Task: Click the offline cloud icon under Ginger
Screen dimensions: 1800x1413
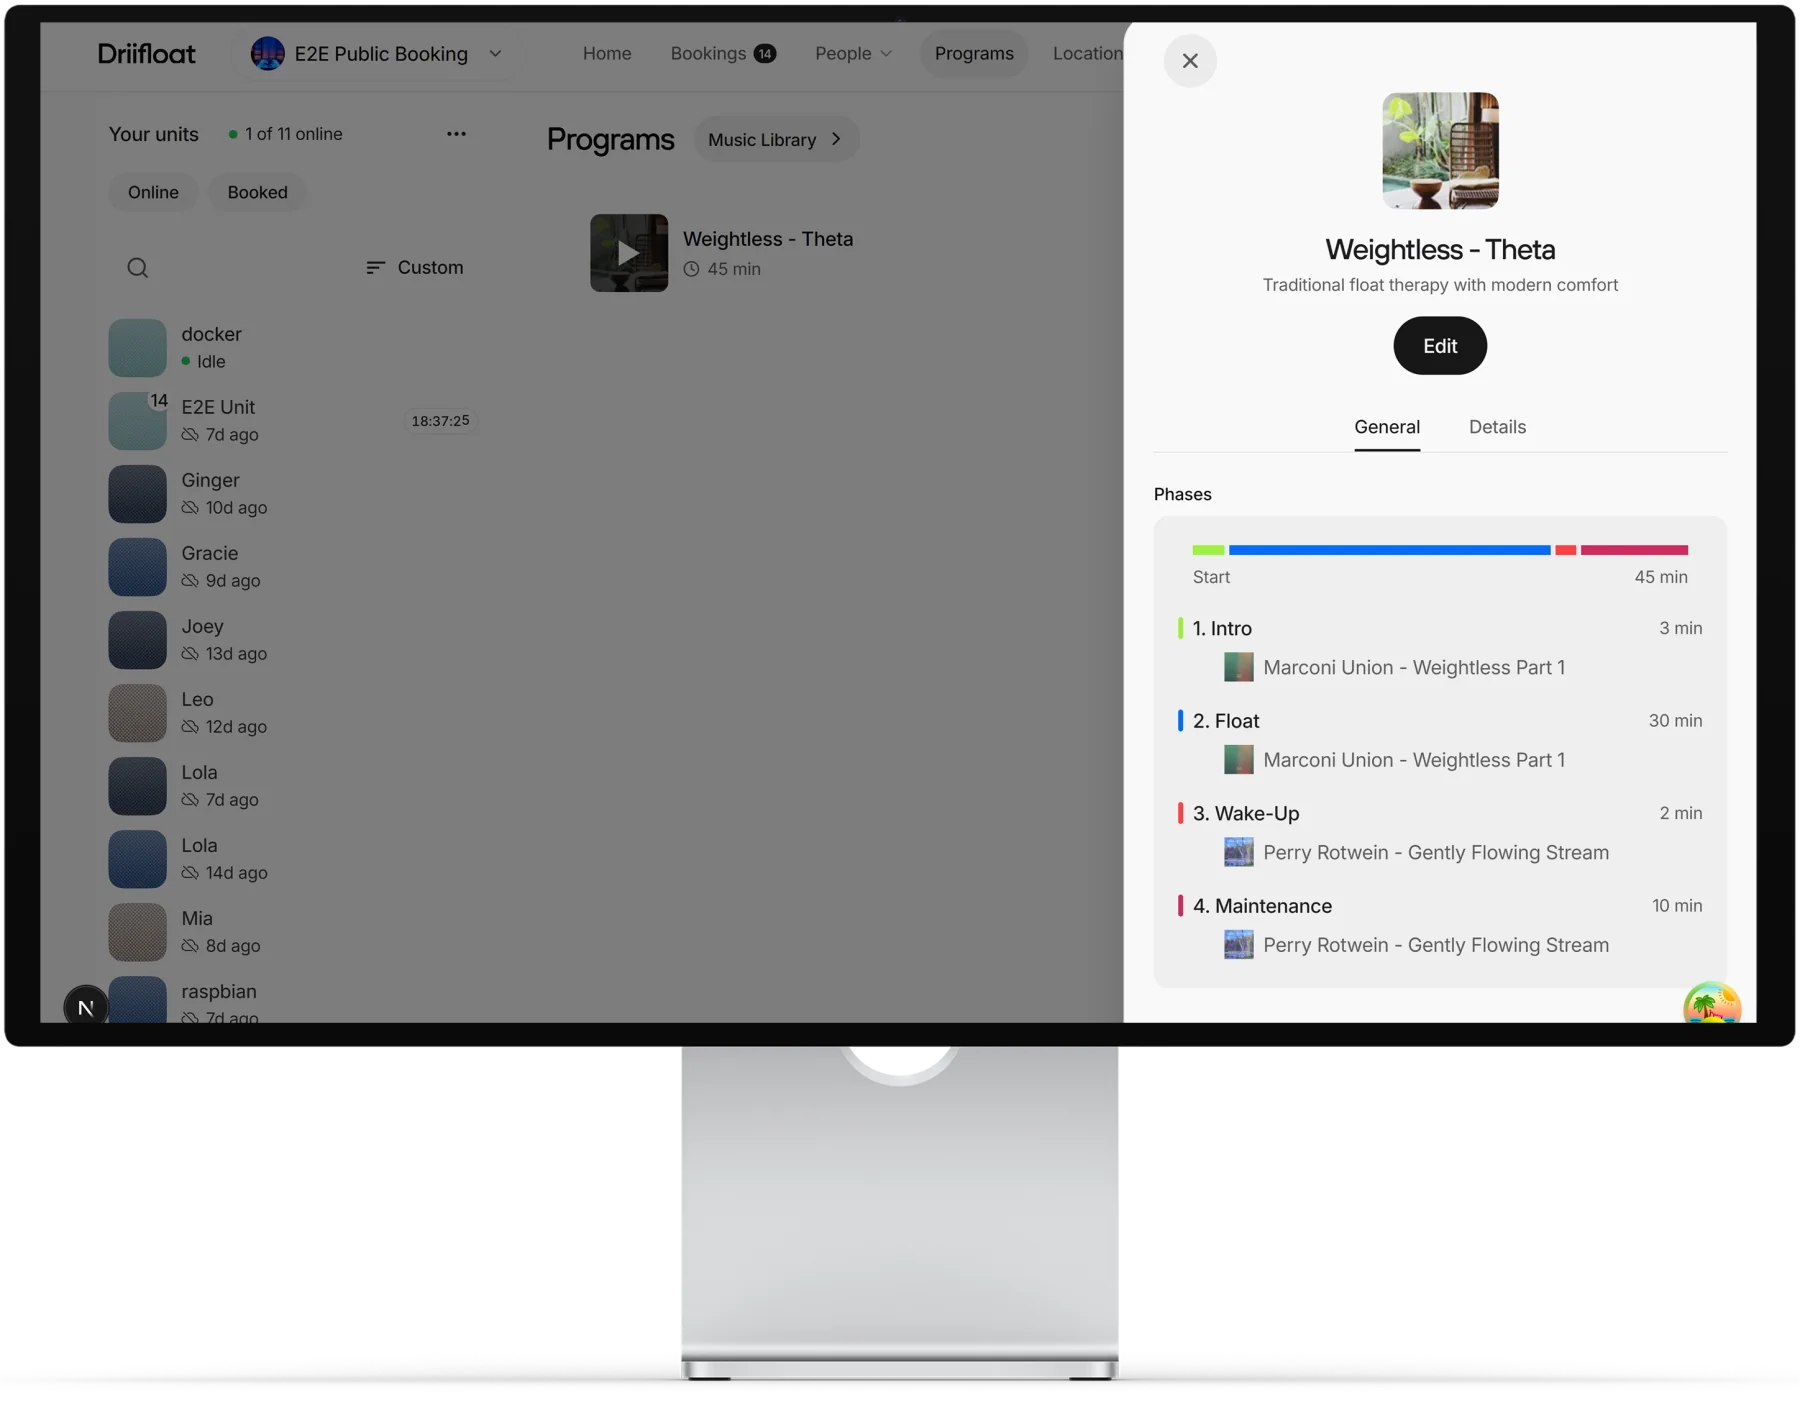Action: point(190,508)
